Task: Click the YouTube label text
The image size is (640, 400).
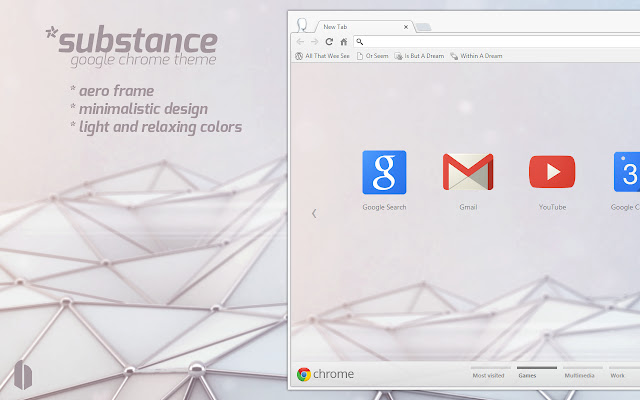Action: click(552, 207)
